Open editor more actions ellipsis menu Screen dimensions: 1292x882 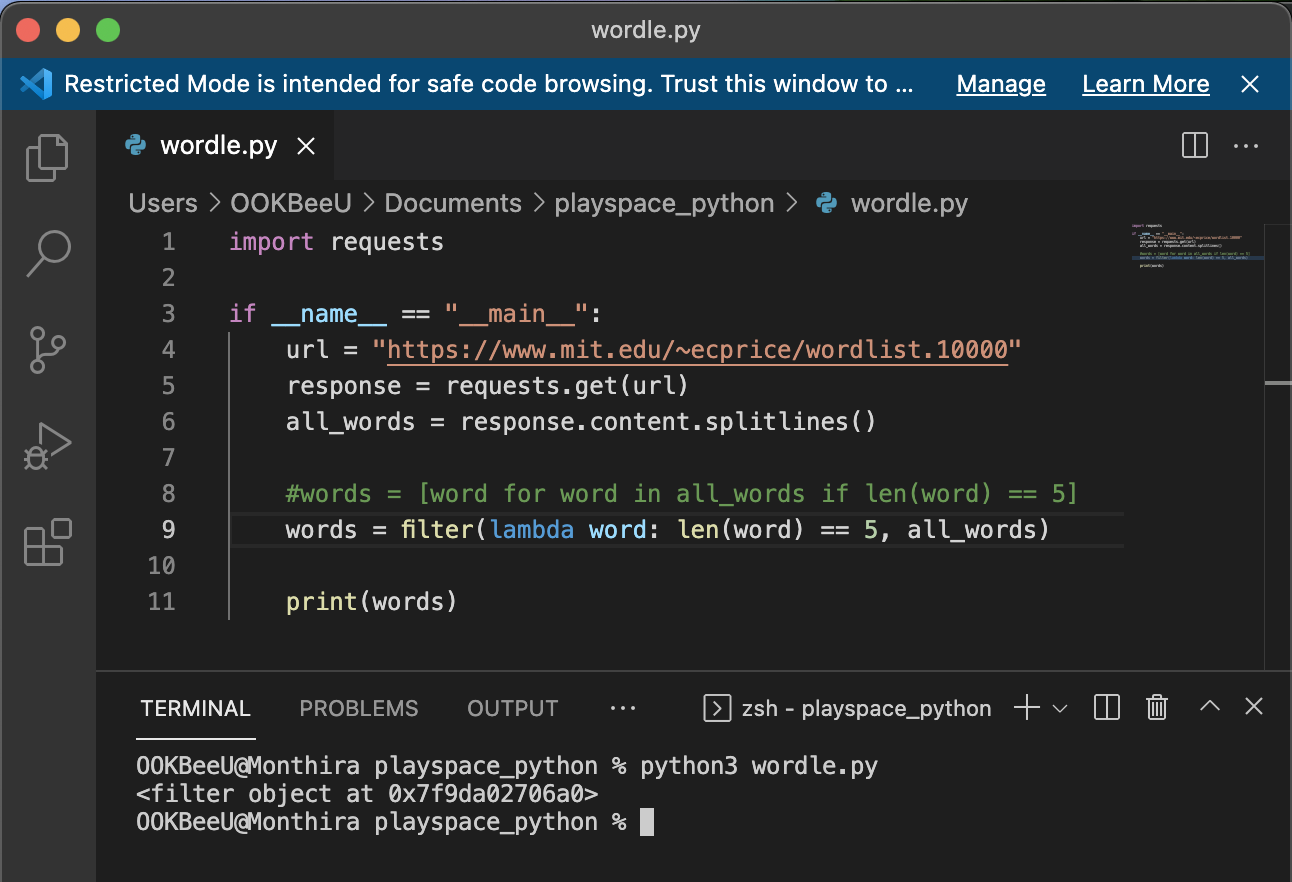pos(1245,145)
